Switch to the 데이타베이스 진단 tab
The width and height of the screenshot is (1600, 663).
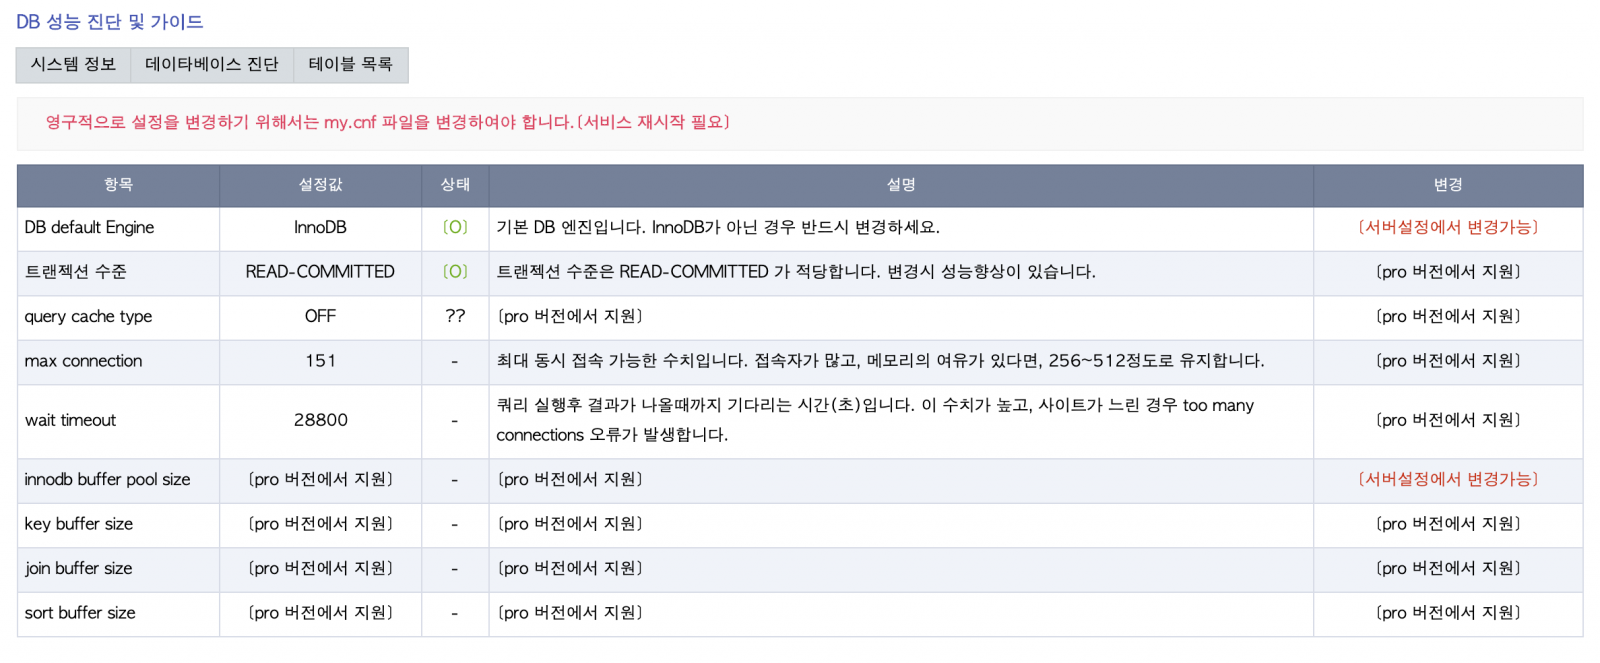[212, 65]
